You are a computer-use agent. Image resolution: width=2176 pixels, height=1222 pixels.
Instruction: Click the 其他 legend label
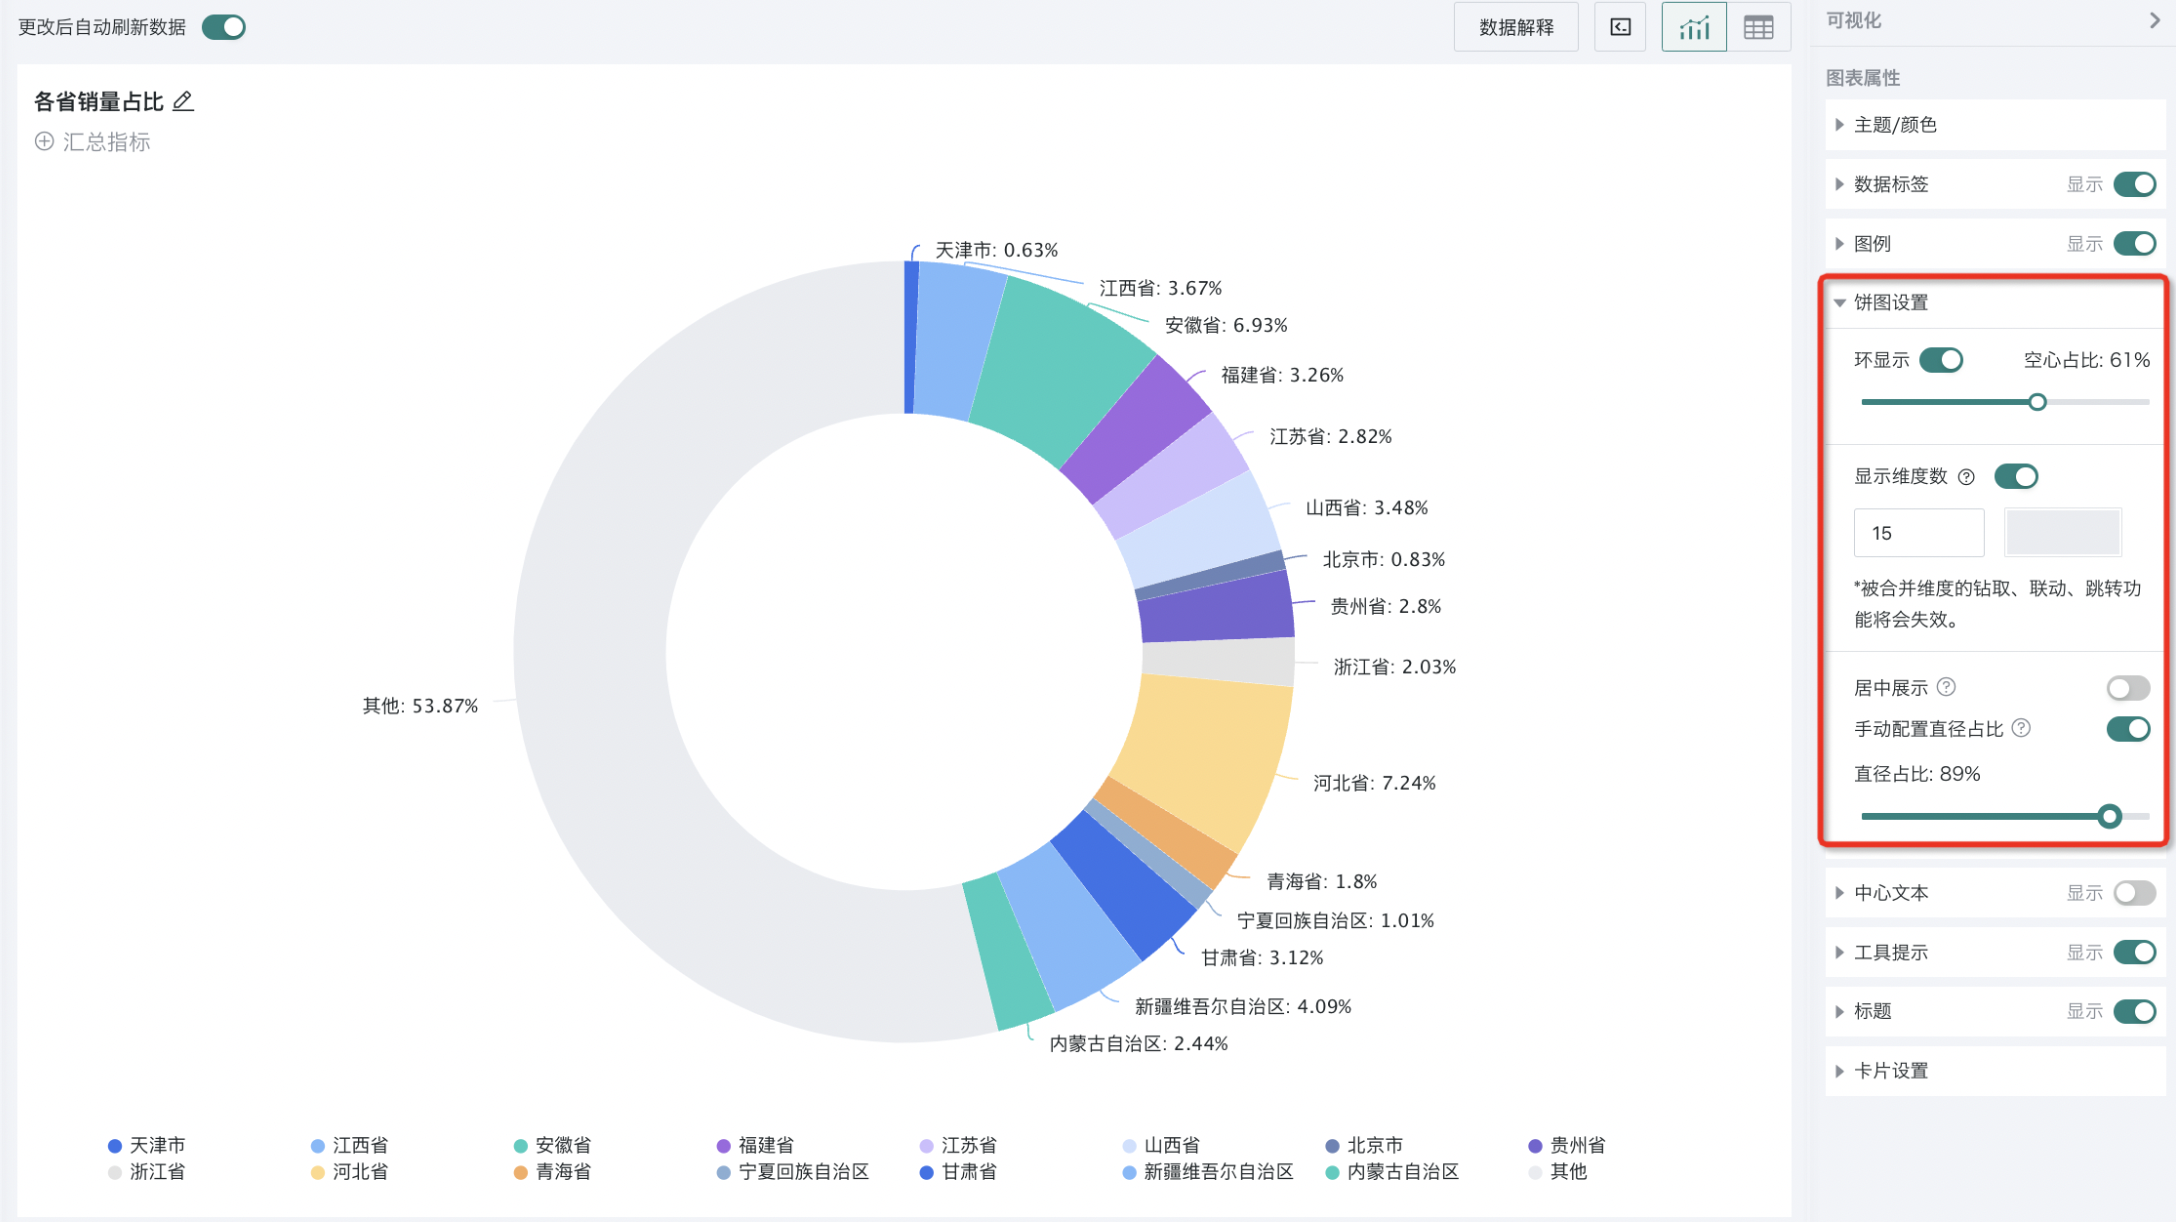click(x=1568, y=1172)
